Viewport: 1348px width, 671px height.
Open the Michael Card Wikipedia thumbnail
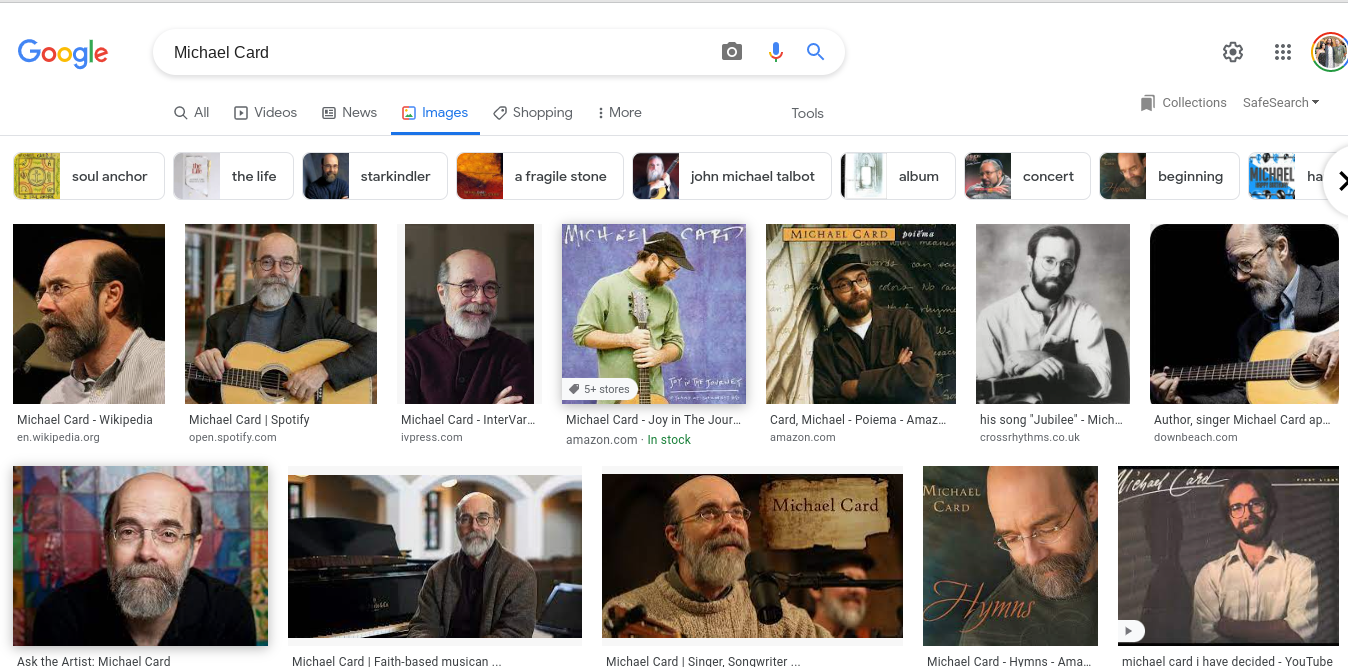[x=89, y=314]
